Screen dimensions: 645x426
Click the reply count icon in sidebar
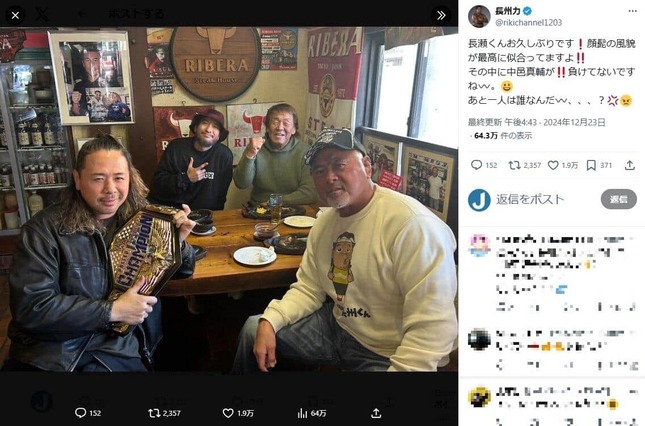(477, 165)
